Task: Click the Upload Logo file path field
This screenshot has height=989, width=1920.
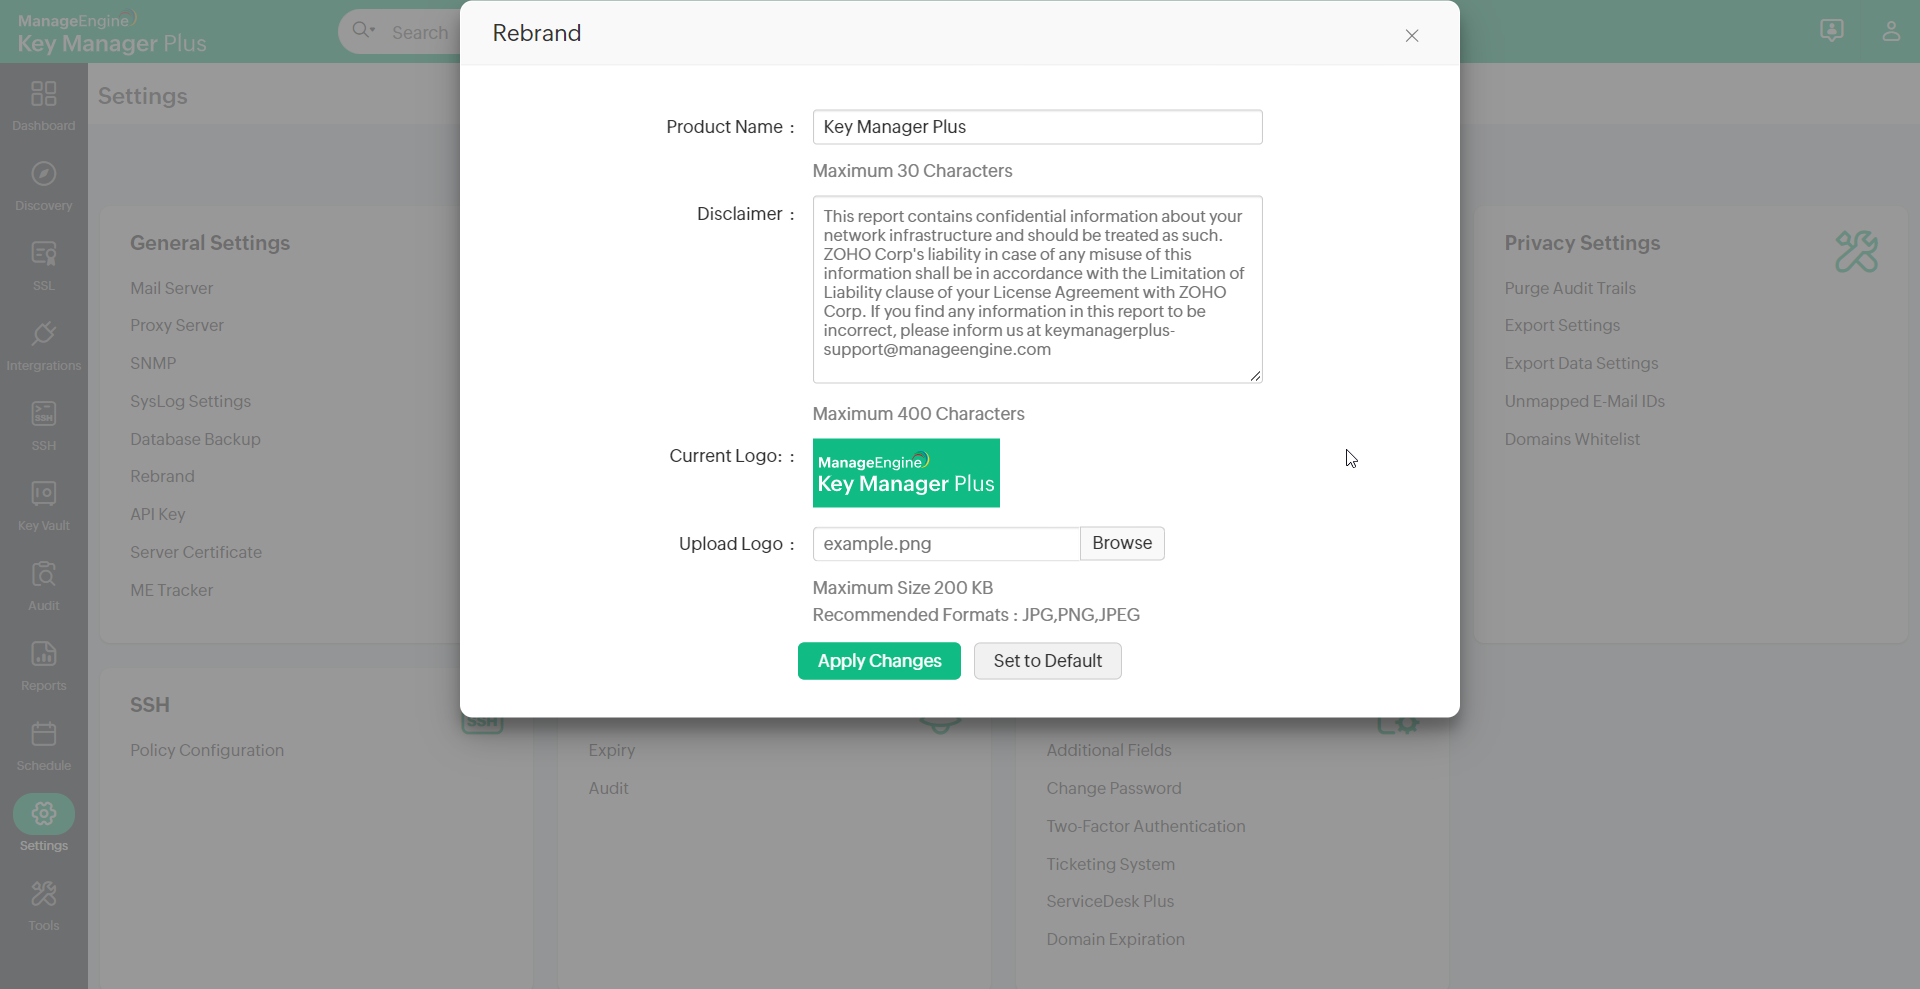Action: point(946,544)
